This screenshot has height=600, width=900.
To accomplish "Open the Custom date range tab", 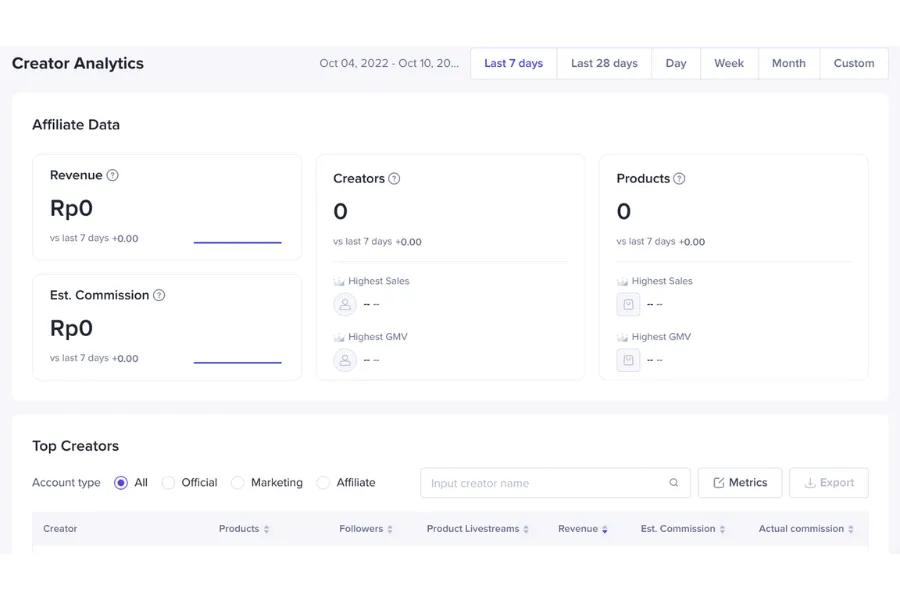I will click(854, 63).
